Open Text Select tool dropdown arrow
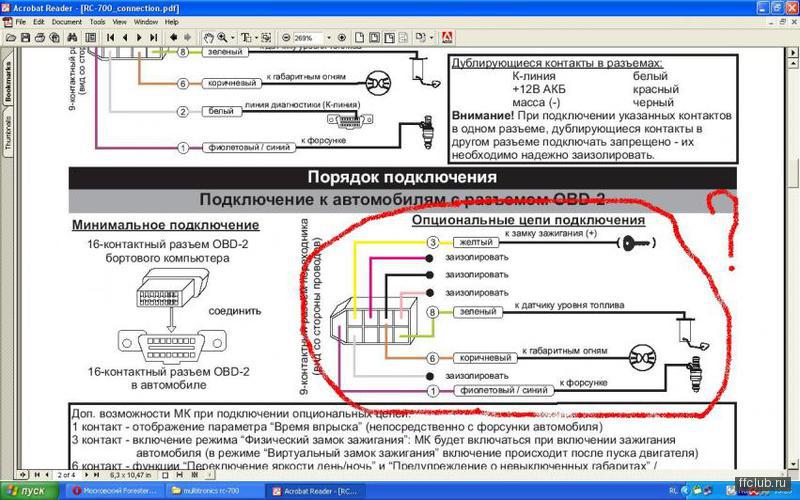This screenshot has width=800, height=500. click(256, 38)
